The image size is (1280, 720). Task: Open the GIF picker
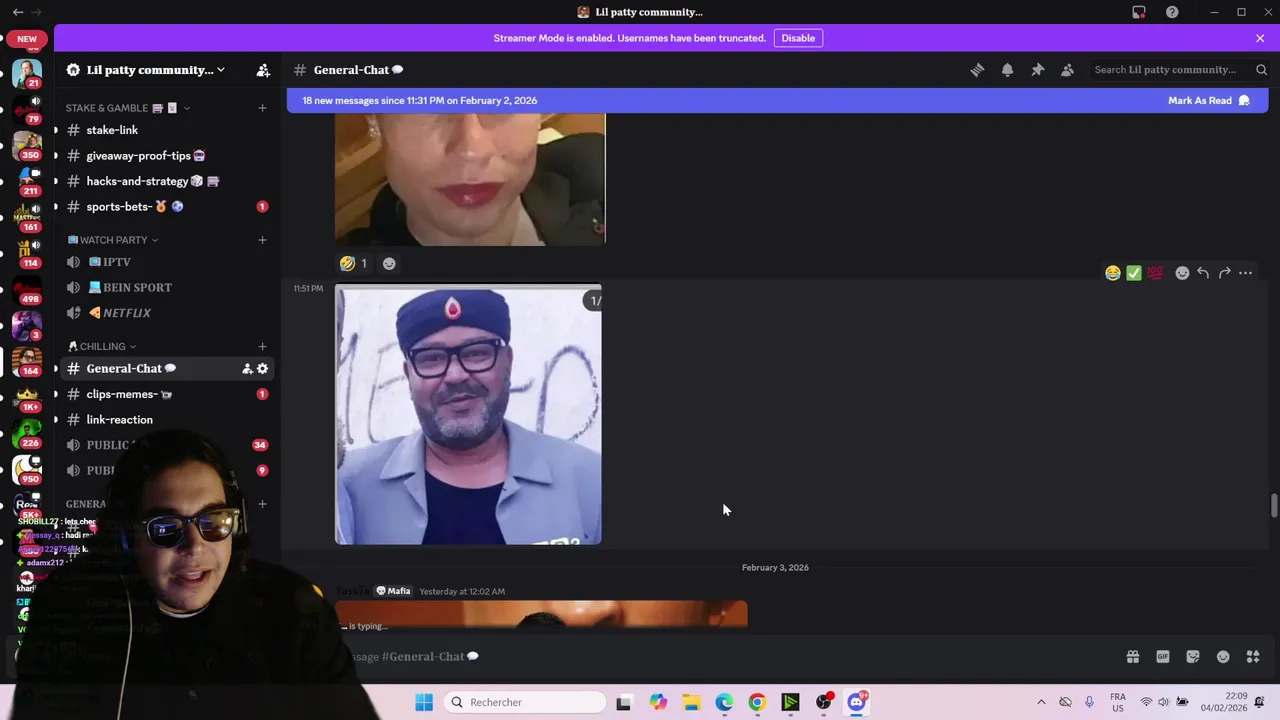pos(1163,657)
